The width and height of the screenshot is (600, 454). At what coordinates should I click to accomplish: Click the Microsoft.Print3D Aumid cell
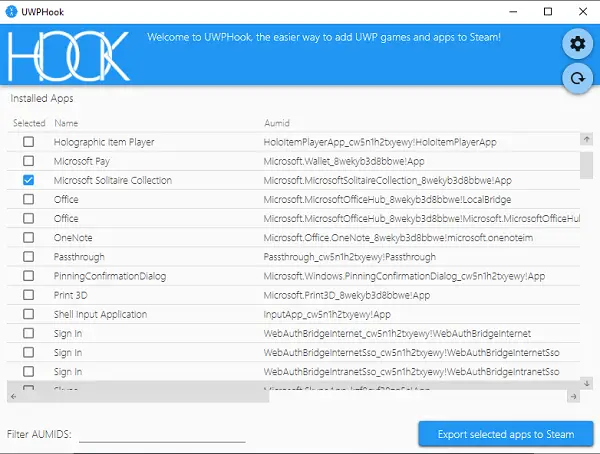point(347,295)
